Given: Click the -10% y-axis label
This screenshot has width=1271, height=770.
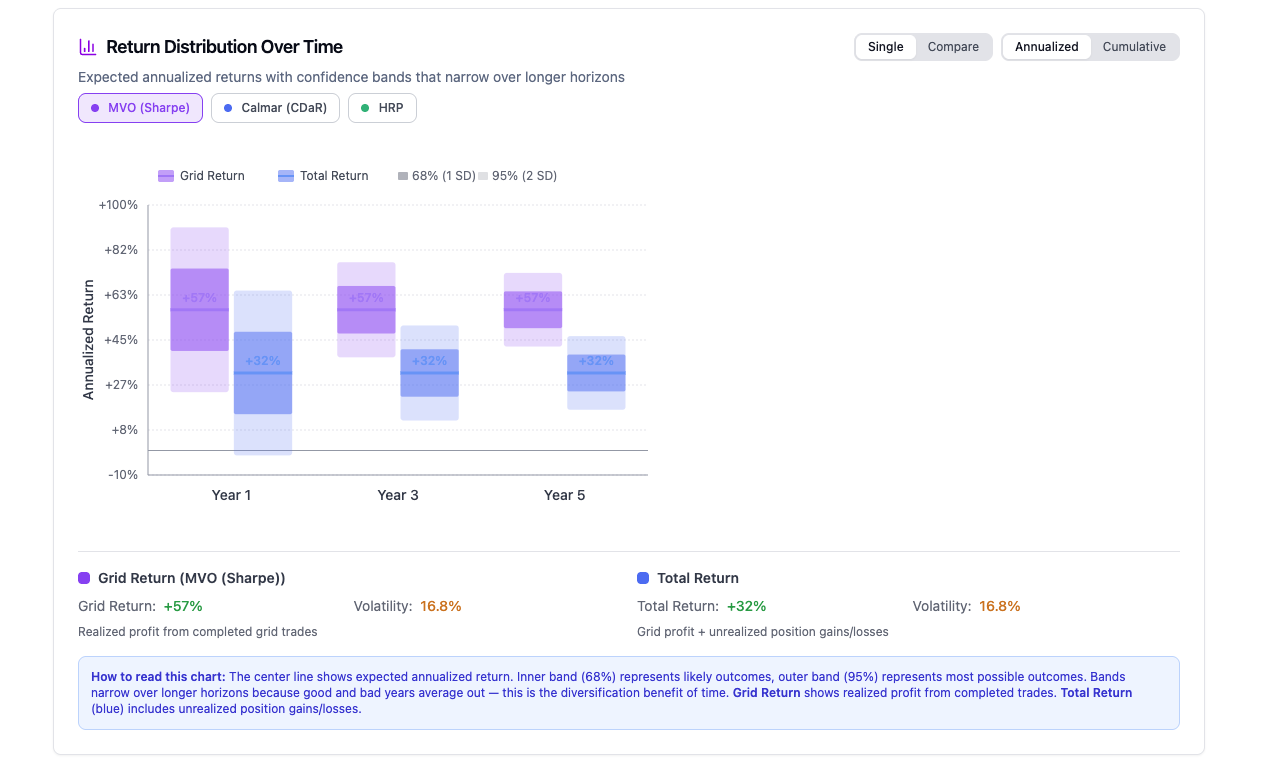Looking at the screenshot, I should (x=123, y=475).
